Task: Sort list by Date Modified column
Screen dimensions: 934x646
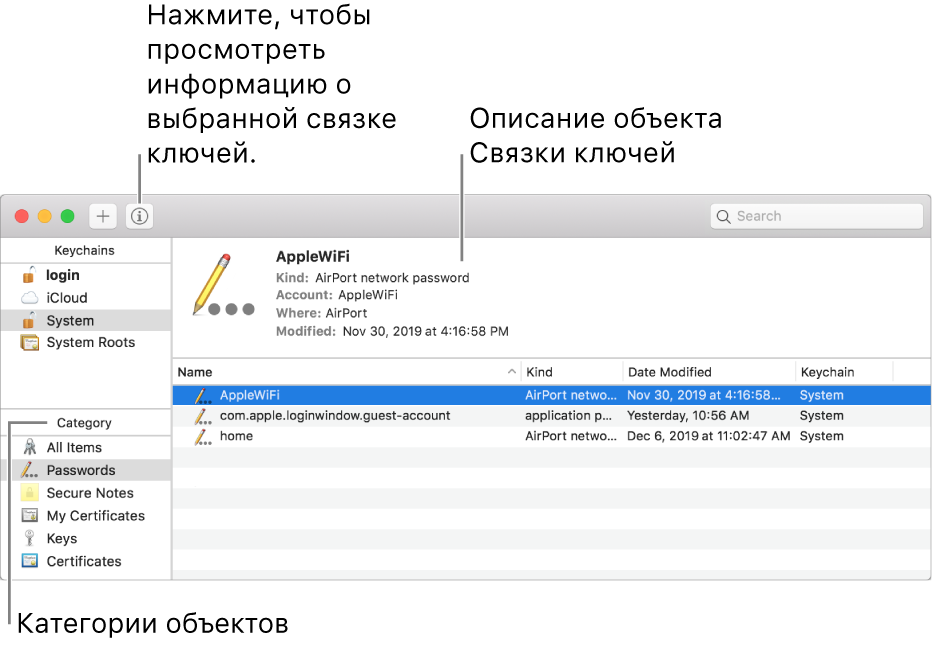Action: coord(709,372)
